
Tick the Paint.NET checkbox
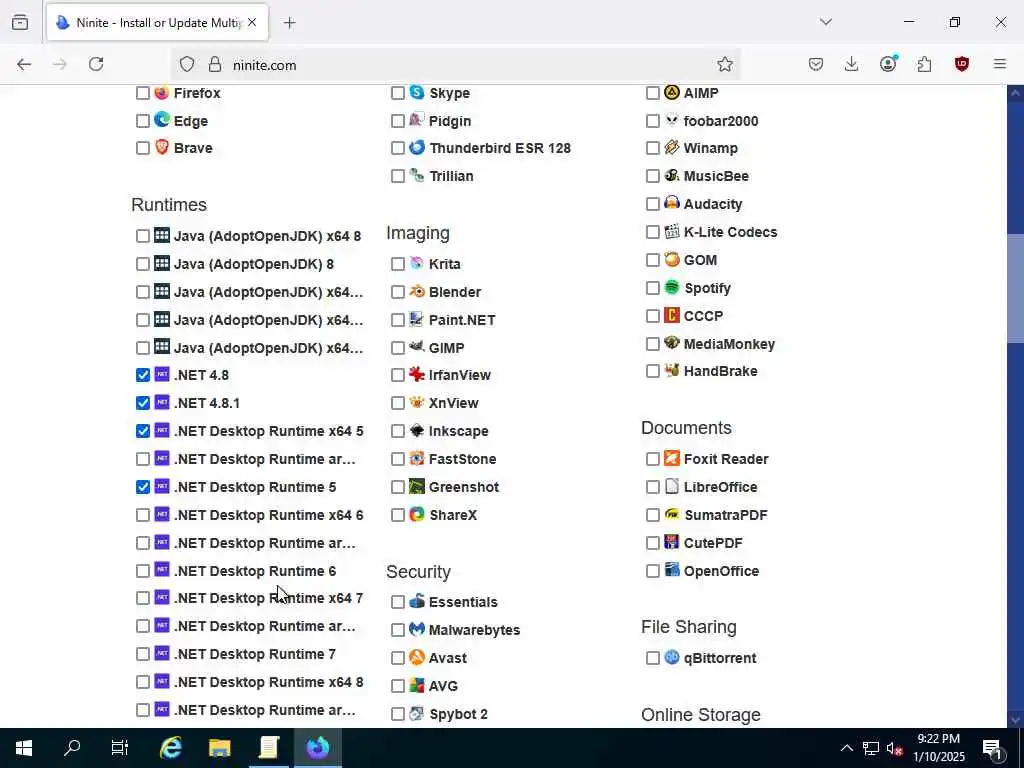click(x=398, y=320)
